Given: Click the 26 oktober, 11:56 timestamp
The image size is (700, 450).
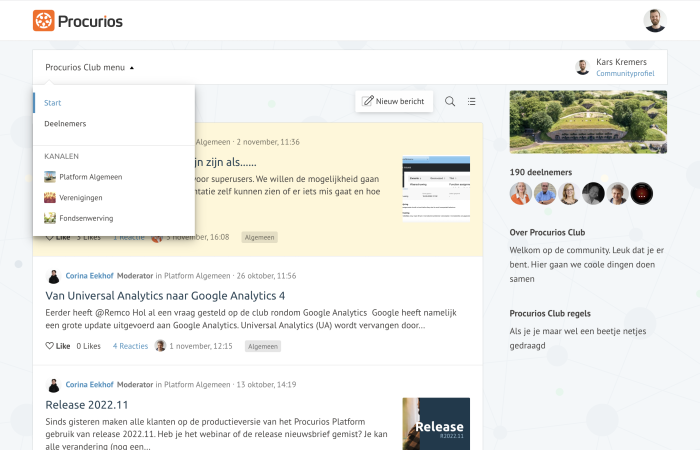Looking at the screenshot, I should click(267, 276).
